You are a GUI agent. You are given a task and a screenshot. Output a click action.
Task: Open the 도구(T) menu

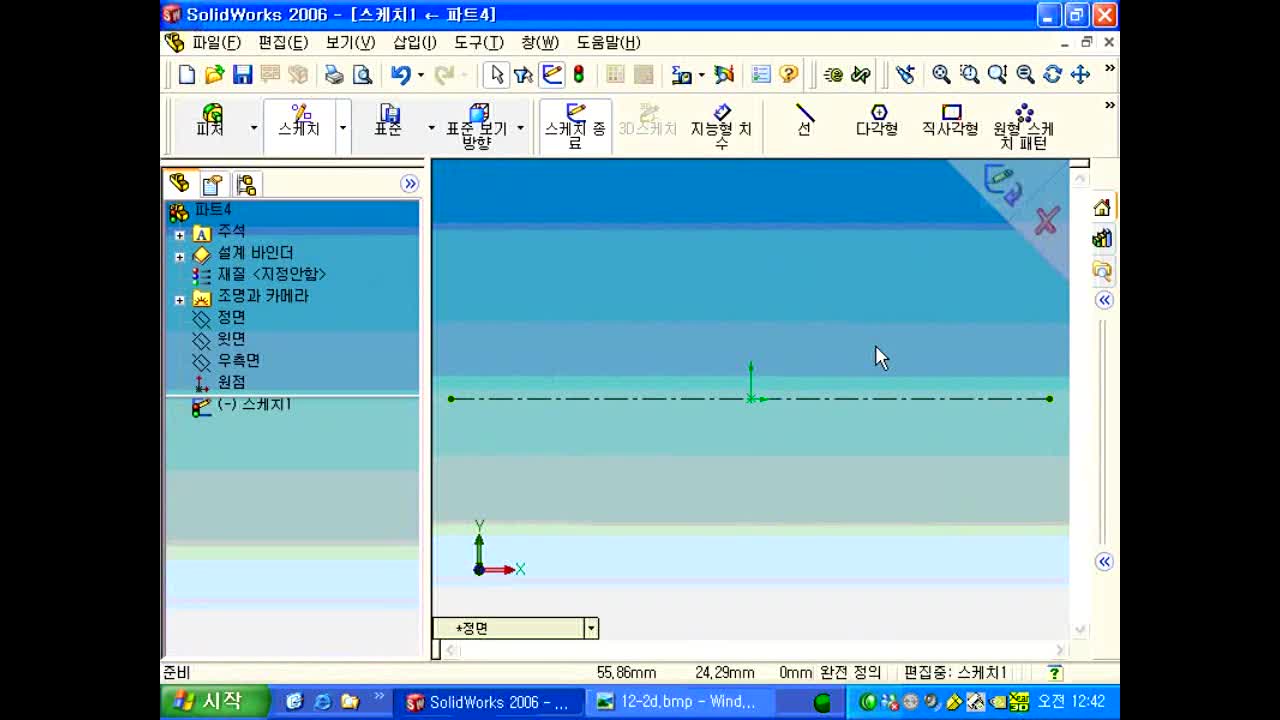[479, 42]
